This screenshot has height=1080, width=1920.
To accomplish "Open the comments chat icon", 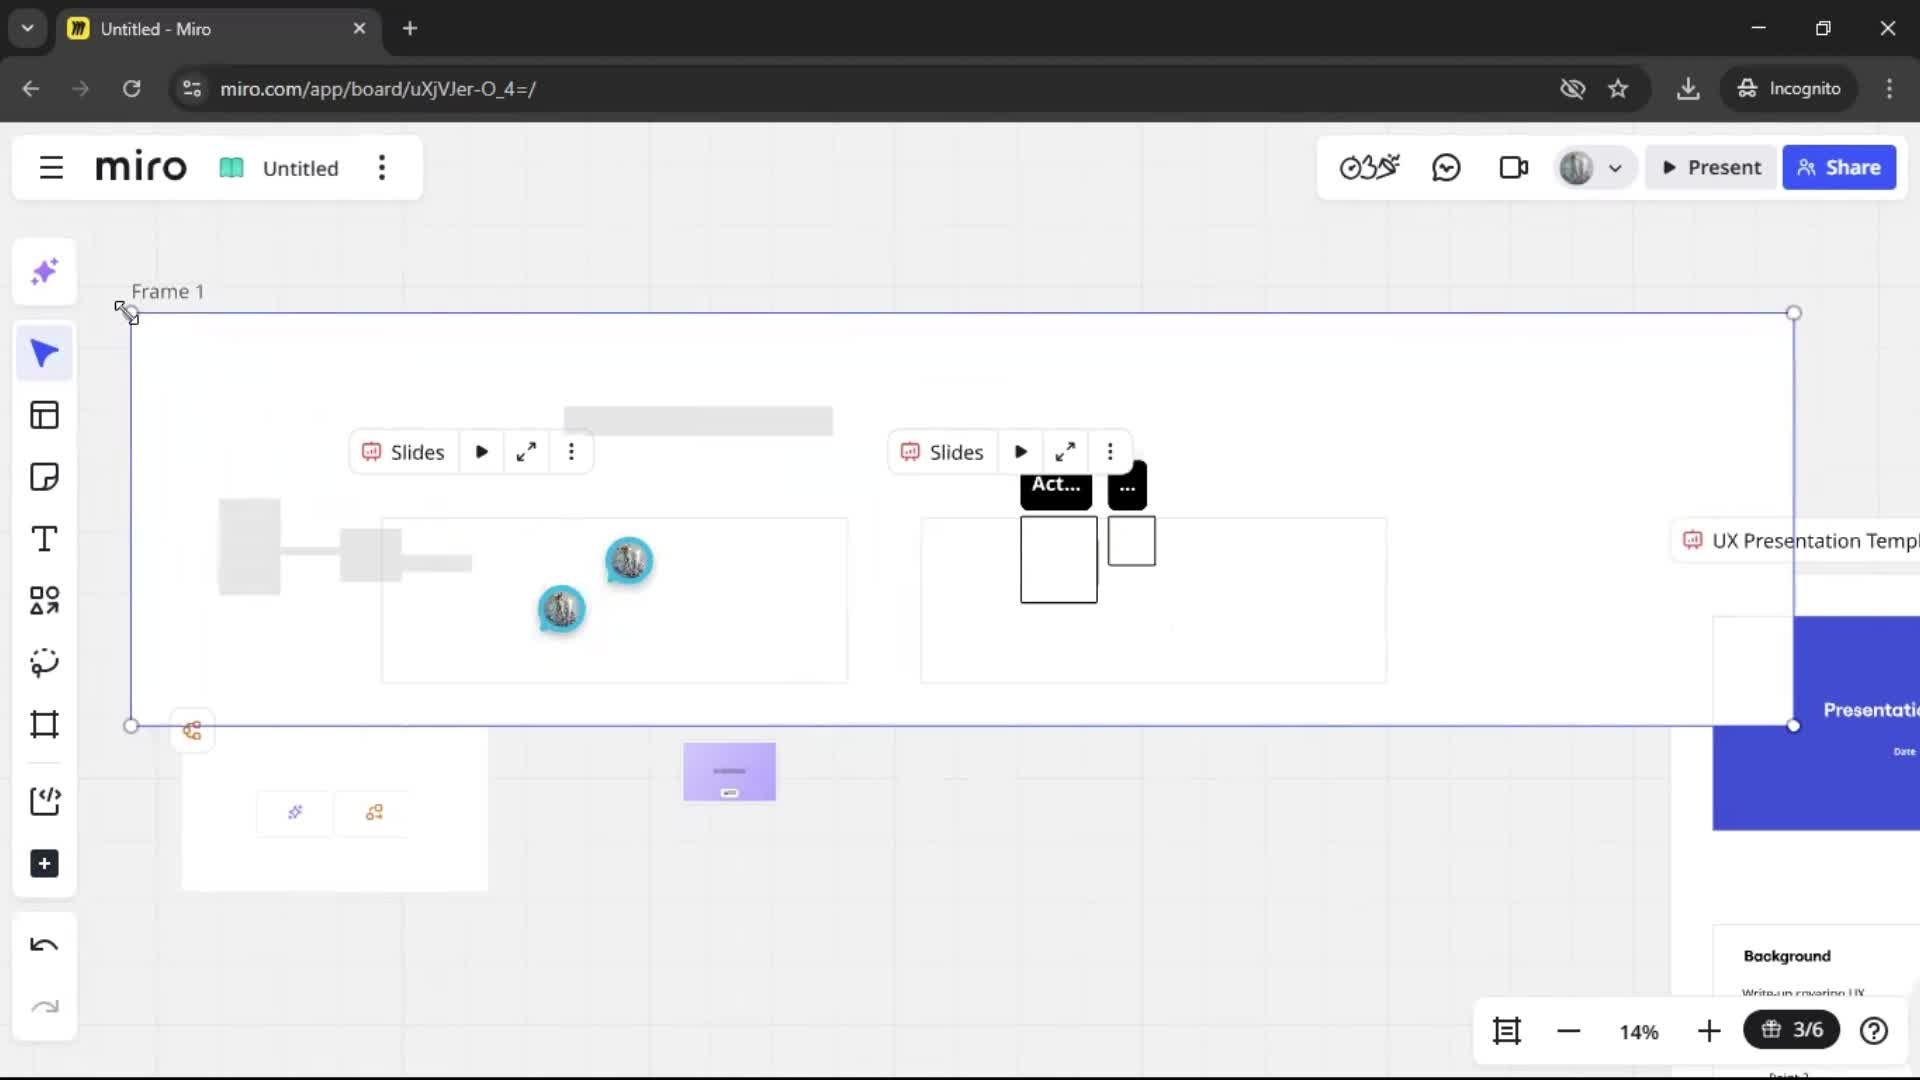I will [1446, 167].
